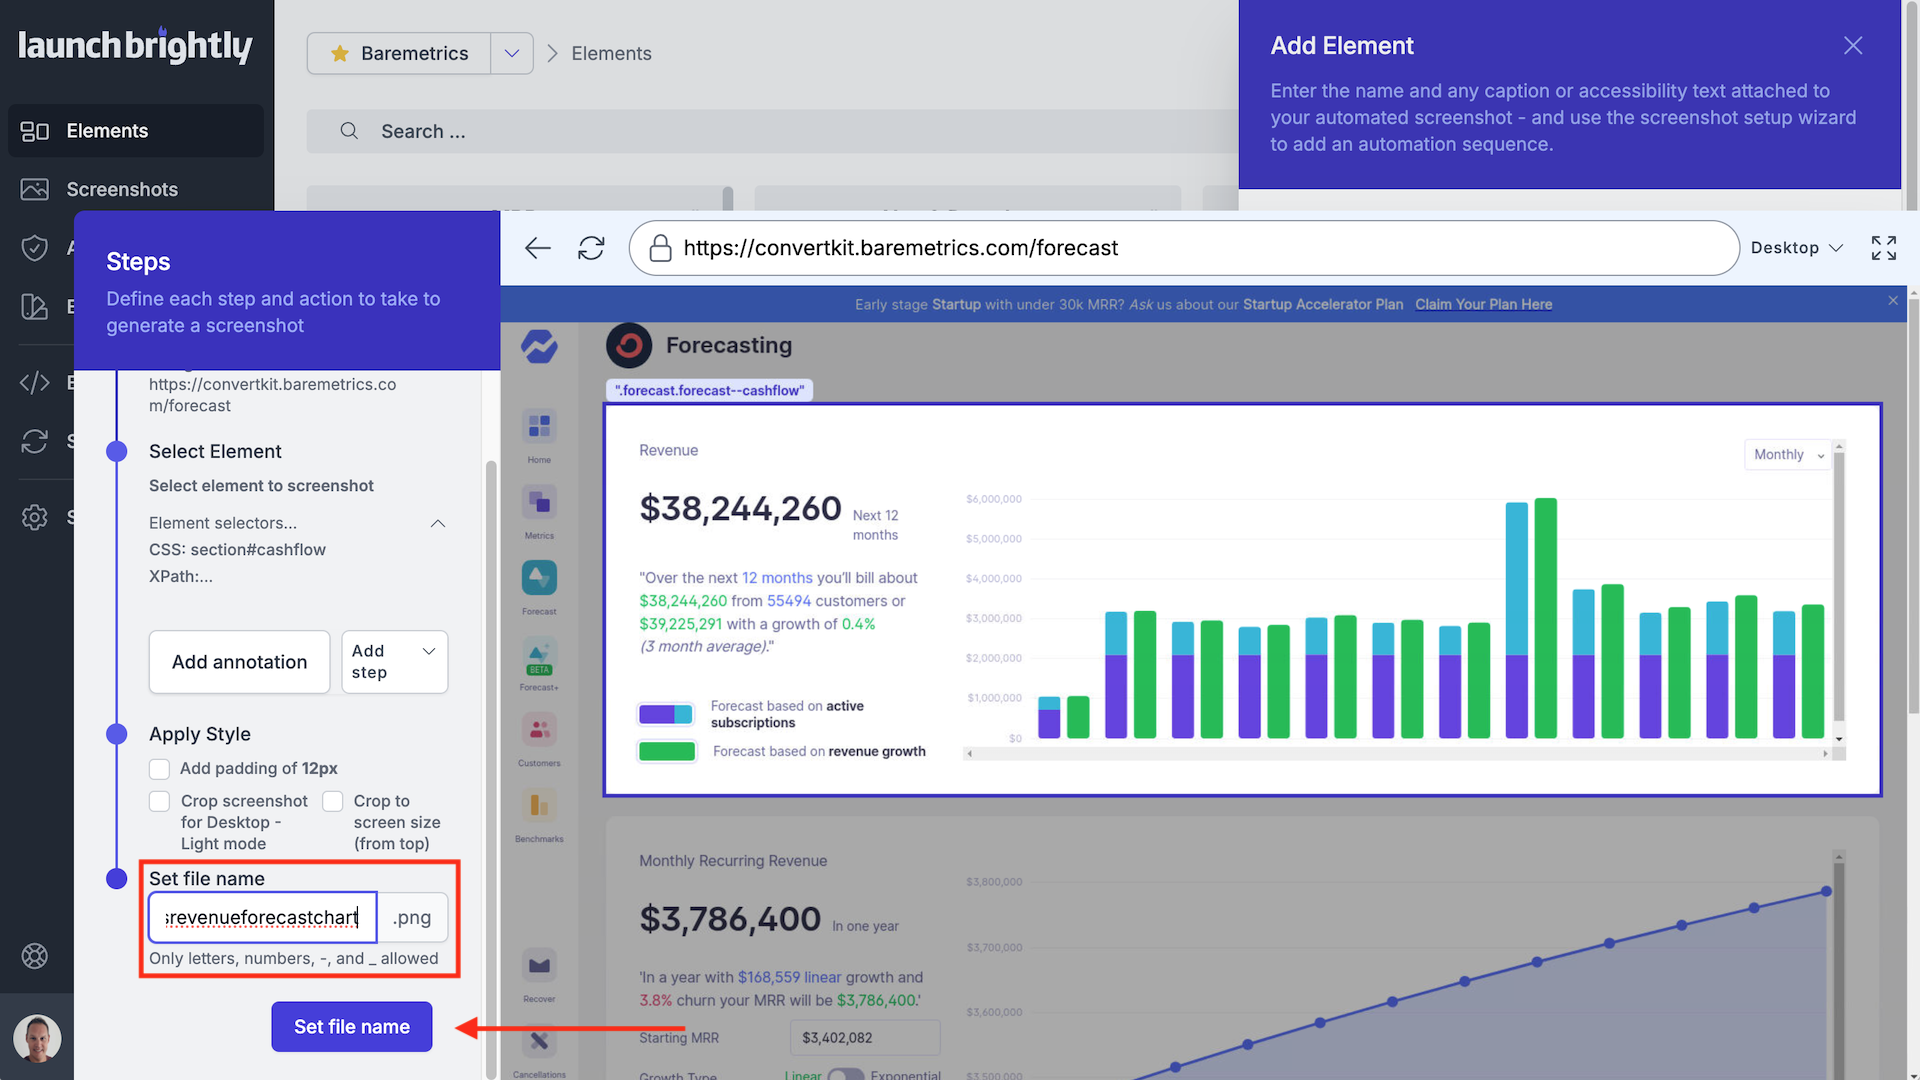
Task: Open the Metrics sidebar icon in Baremetrics
Action: point(539,502)
